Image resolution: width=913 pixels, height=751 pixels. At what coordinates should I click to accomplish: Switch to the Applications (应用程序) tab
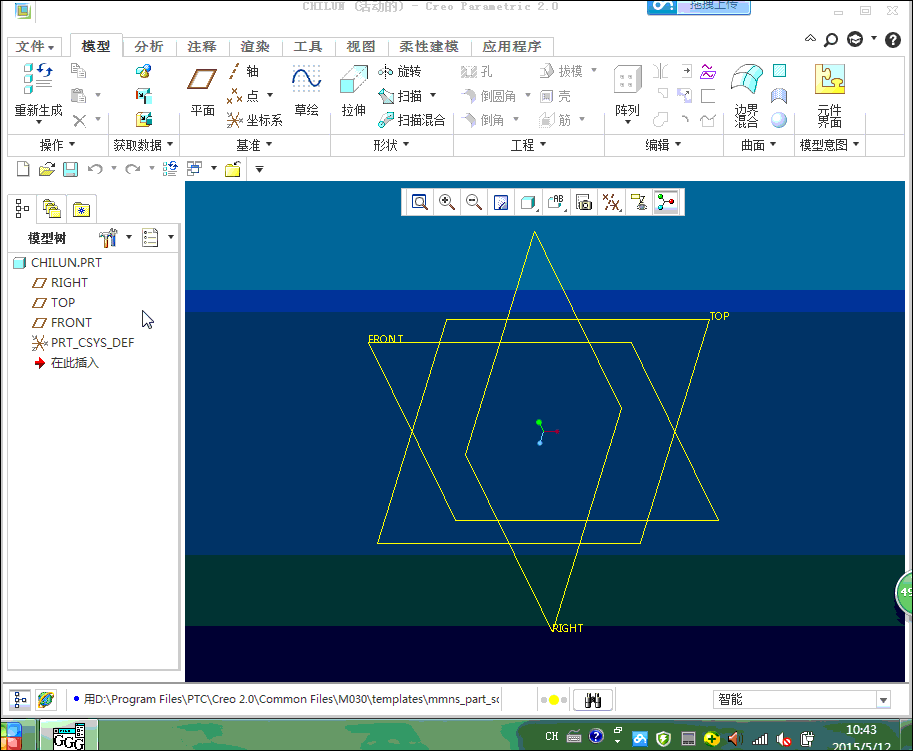pyautogui.click(x=512, y=47)
